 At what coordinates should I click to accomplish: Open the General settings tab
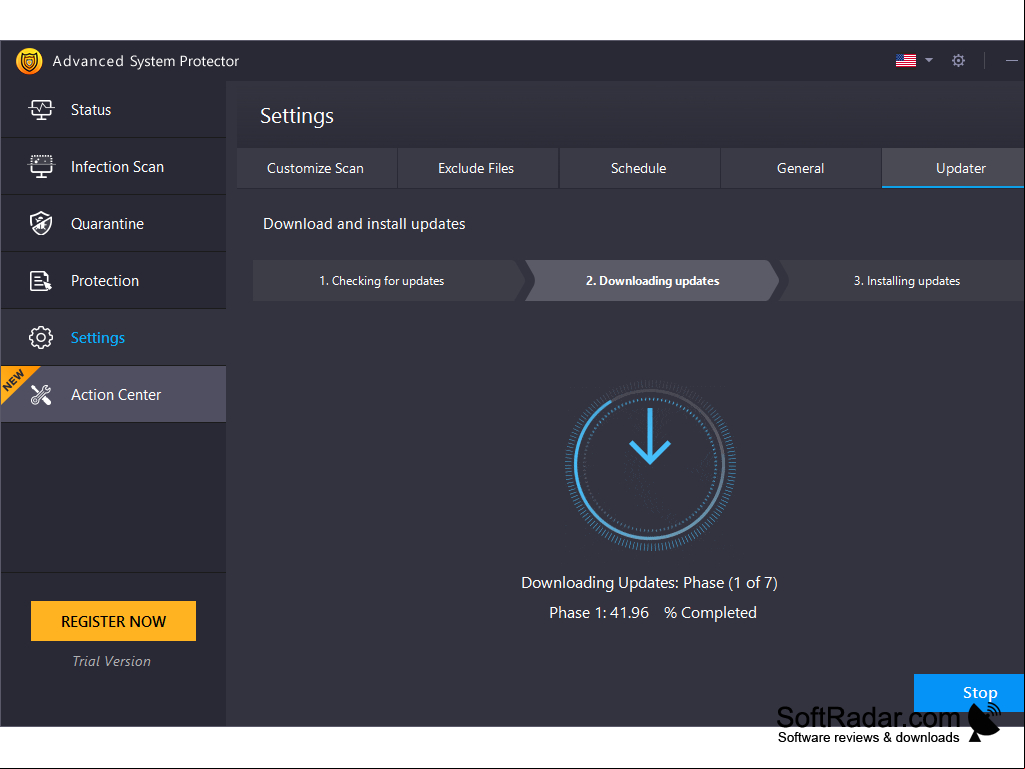[x=801, y=168]
